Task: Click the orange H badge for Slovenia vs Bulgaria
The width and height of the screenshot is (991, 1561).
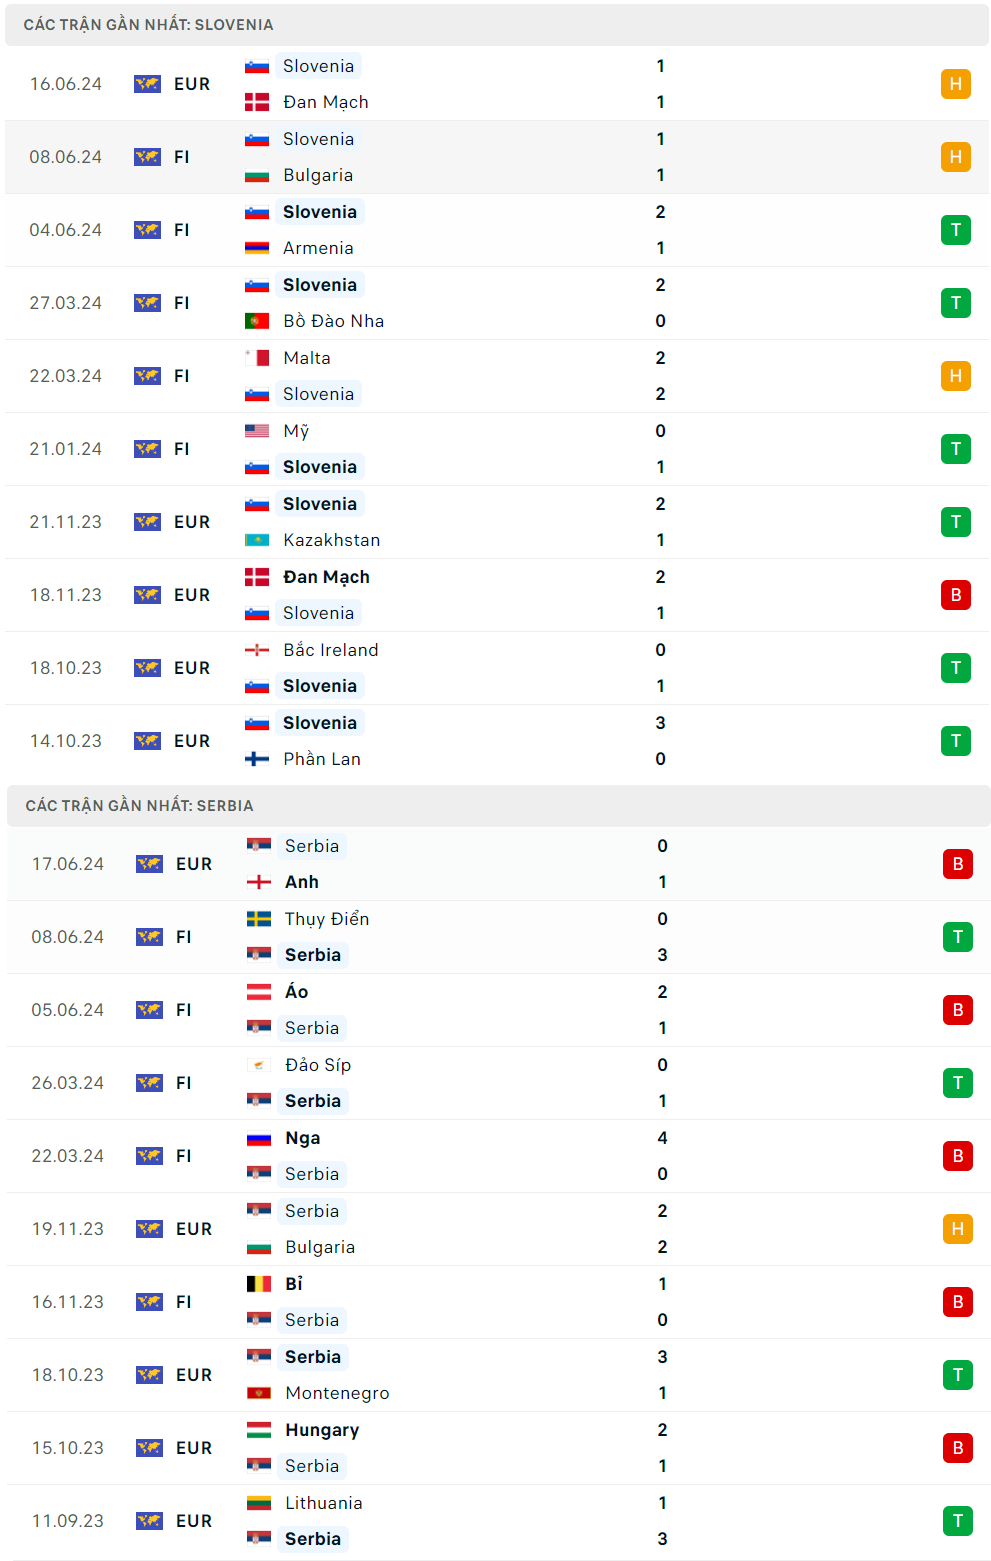Action: pyautogui.click(x=955, y=157)
